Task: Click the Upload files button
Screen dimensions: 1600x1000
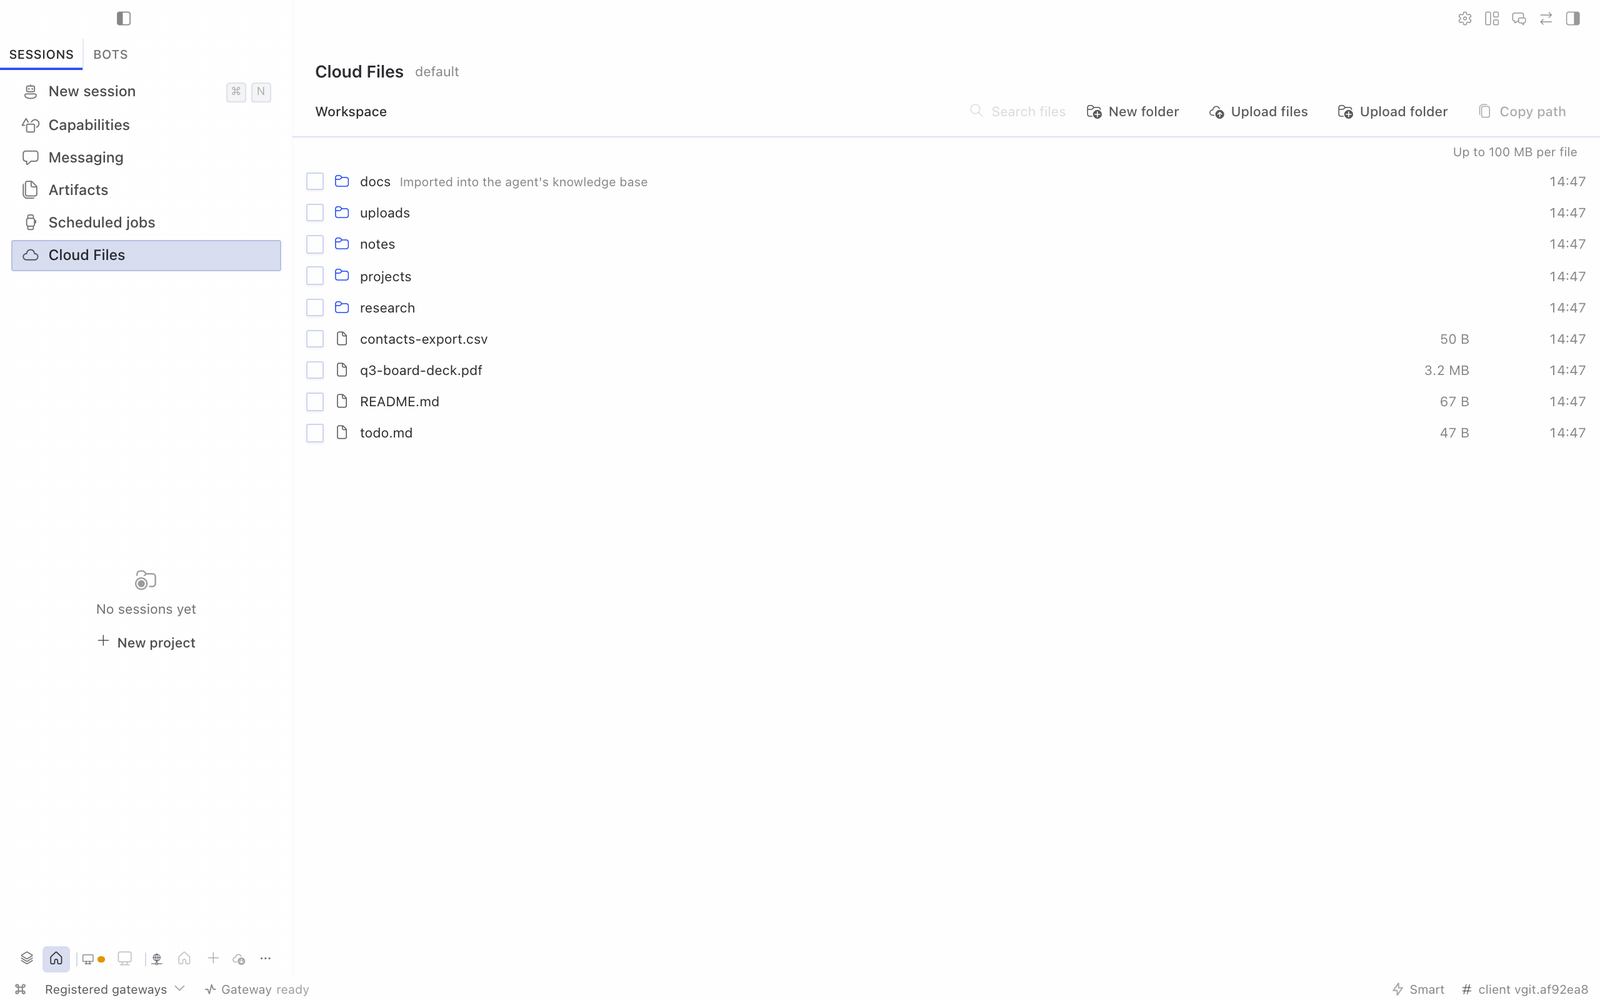Action: [1258, 111]
